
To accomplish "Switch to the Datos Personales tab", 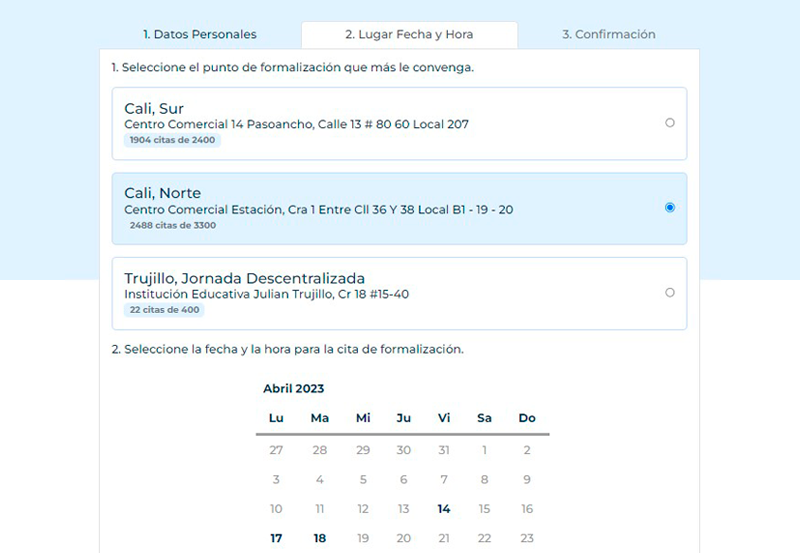I will [x=199, y=34].
